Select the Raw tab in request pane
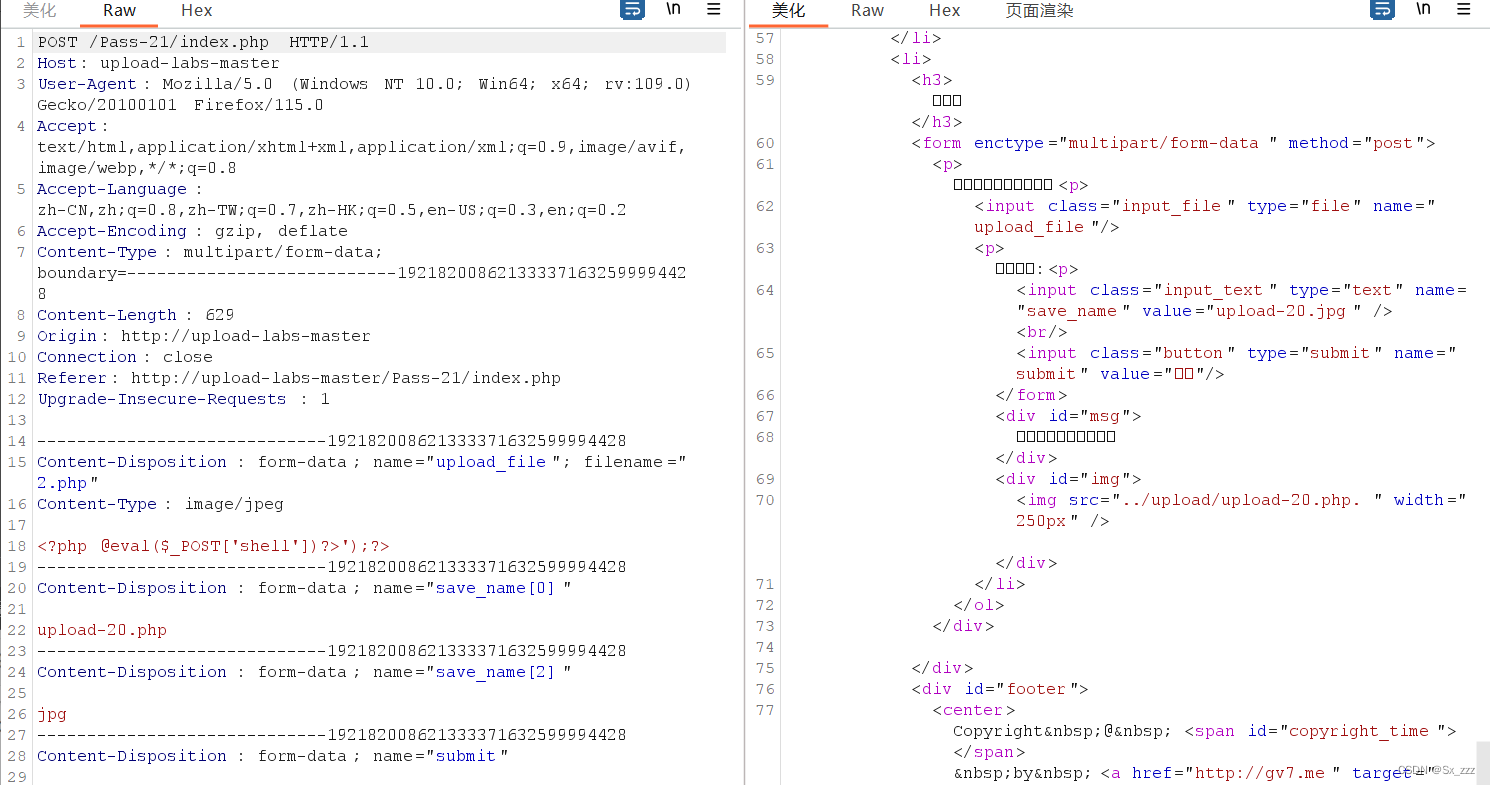1490x785 pixels. [119, 10]
